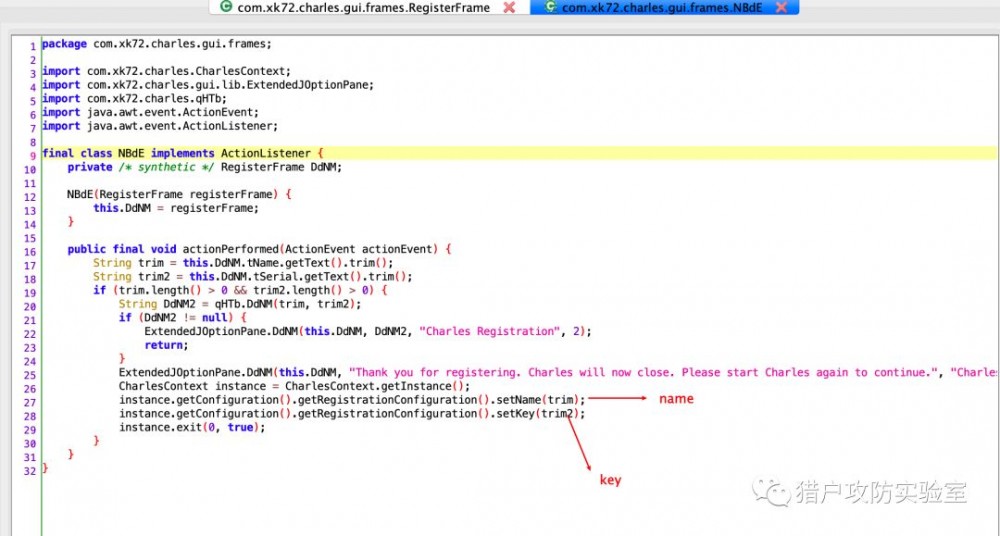Click import com.xk72.charles.qHTb line

click(135, 99)
